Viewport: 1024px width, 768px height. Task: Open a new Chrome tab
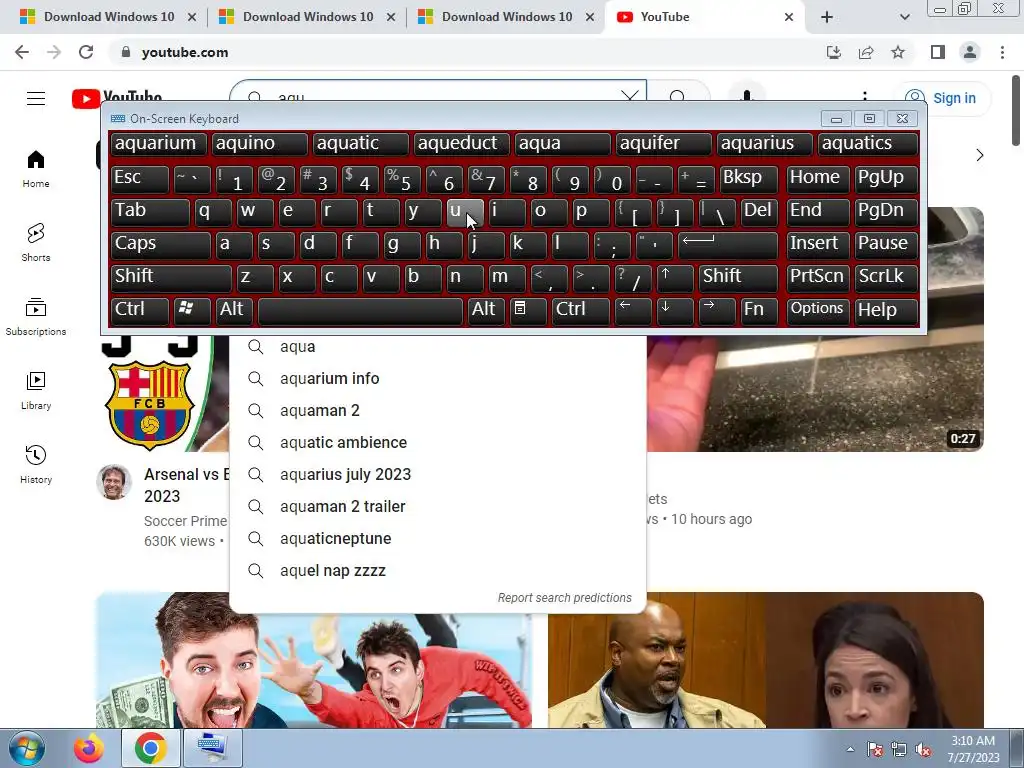point(827,17)
